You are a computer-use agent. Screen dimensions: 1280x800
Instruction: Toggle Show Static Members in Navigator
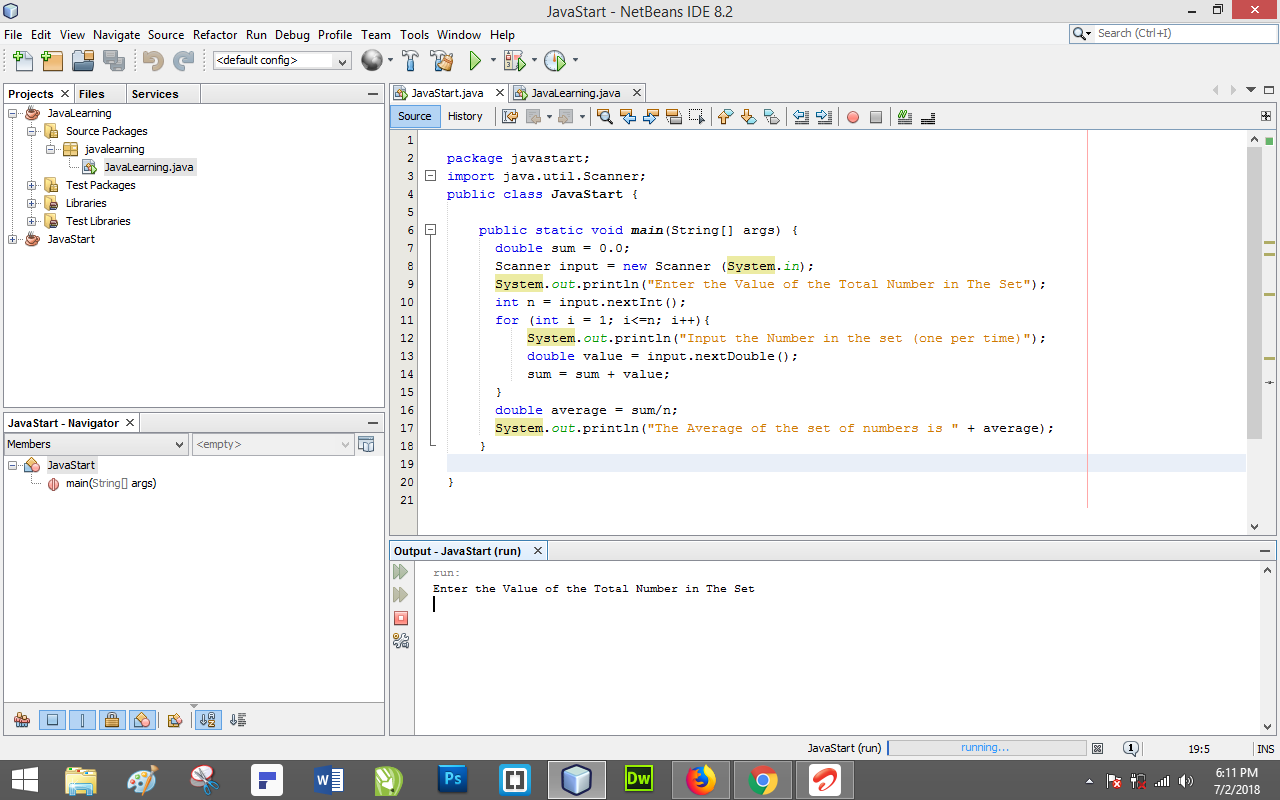pos(82,719)
